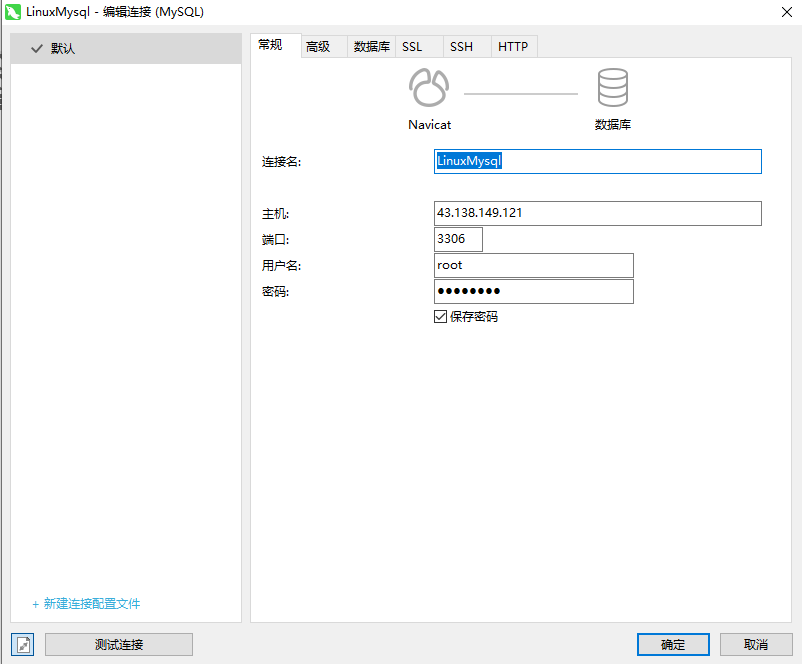Click the 端口: label
The height and width of the screenshot is (664, 802).
coord(275,240)
